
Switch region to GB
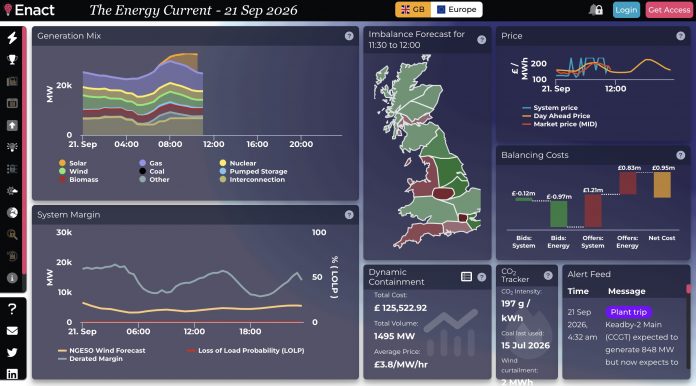pos(413,10)
